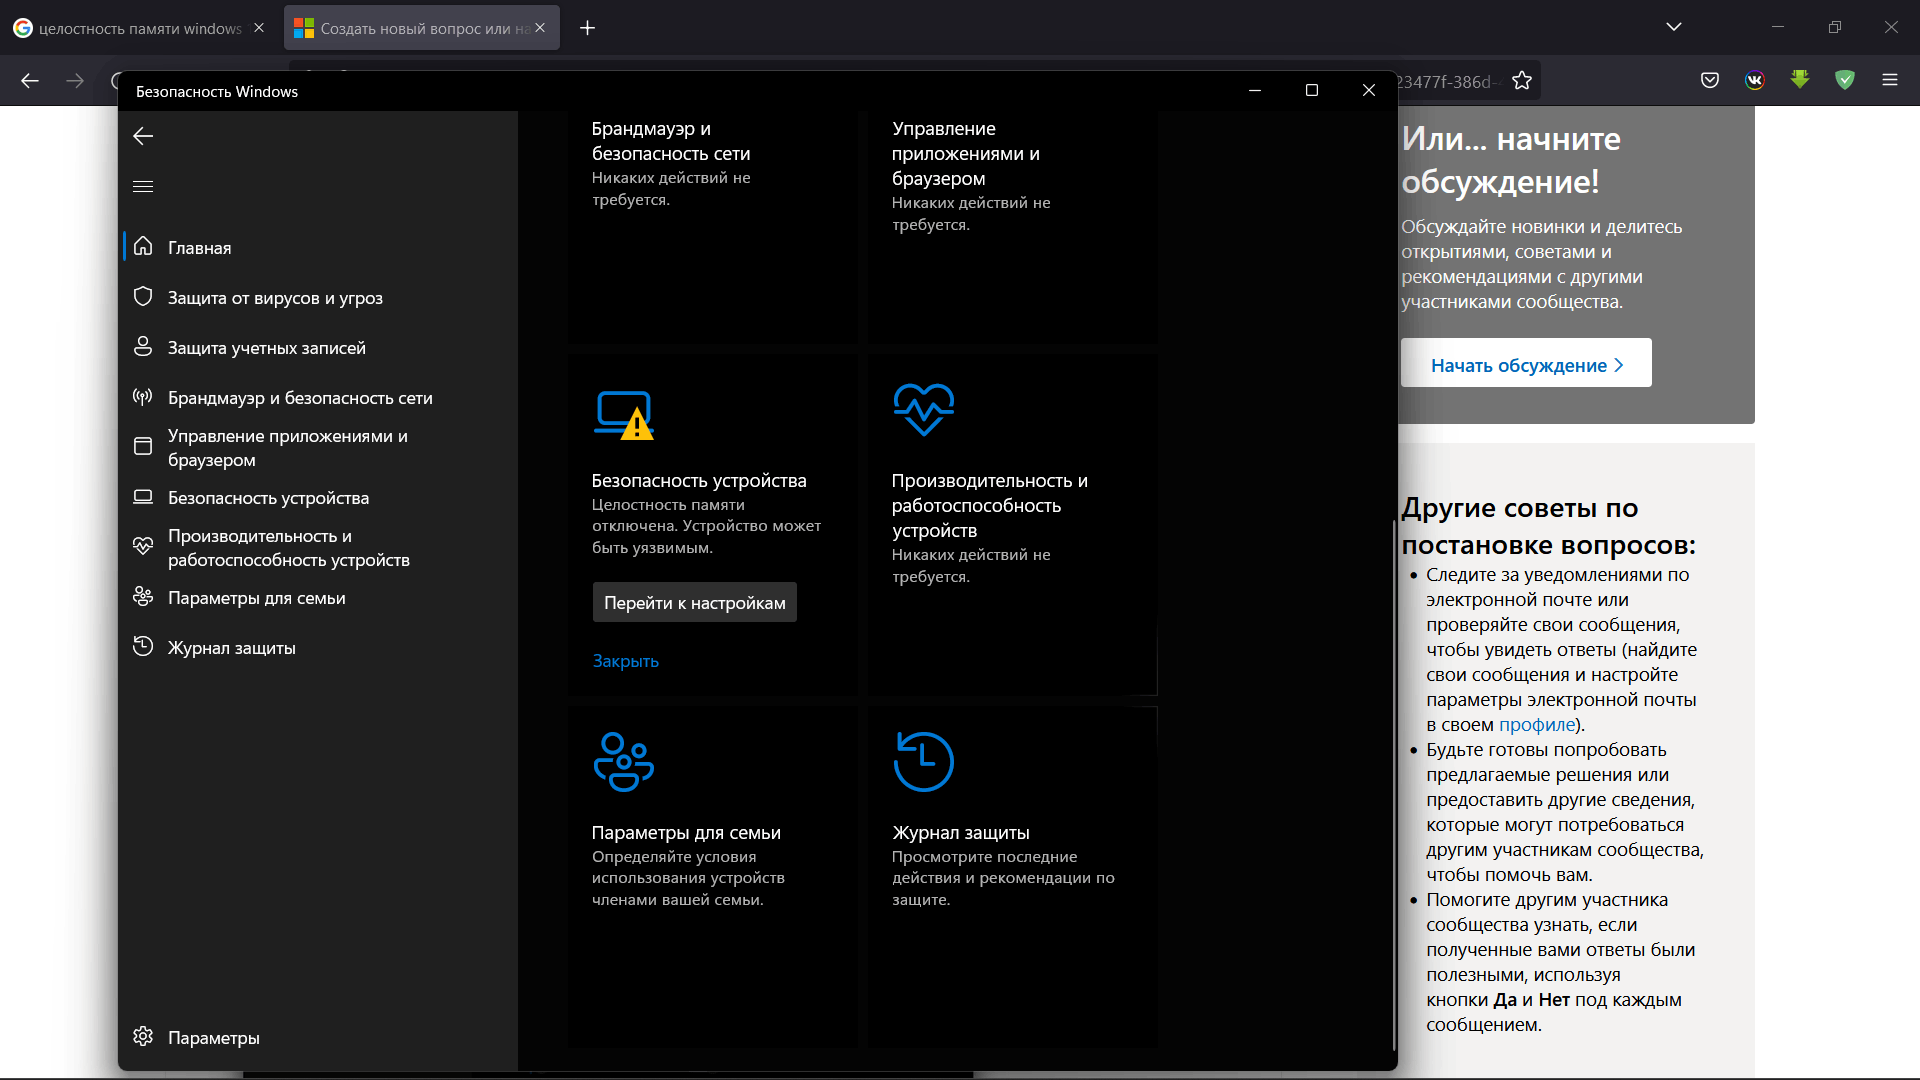Open Безопасность устройства tile heading
Viewport: 1920px width, 1080px height.
pos(699,481)
